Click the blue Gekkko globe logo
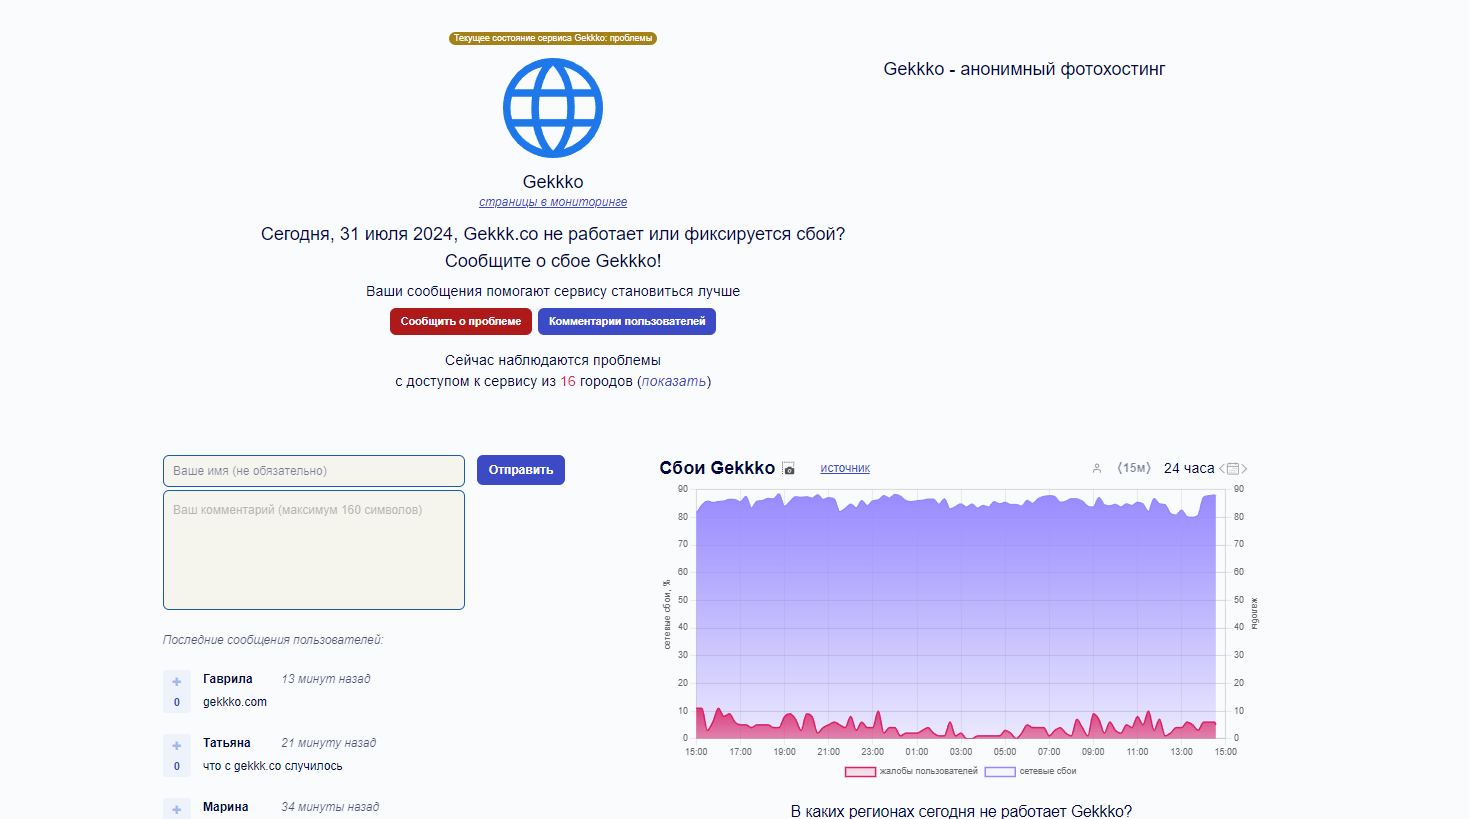This screenshot has width=1469, height=819. 553,108
